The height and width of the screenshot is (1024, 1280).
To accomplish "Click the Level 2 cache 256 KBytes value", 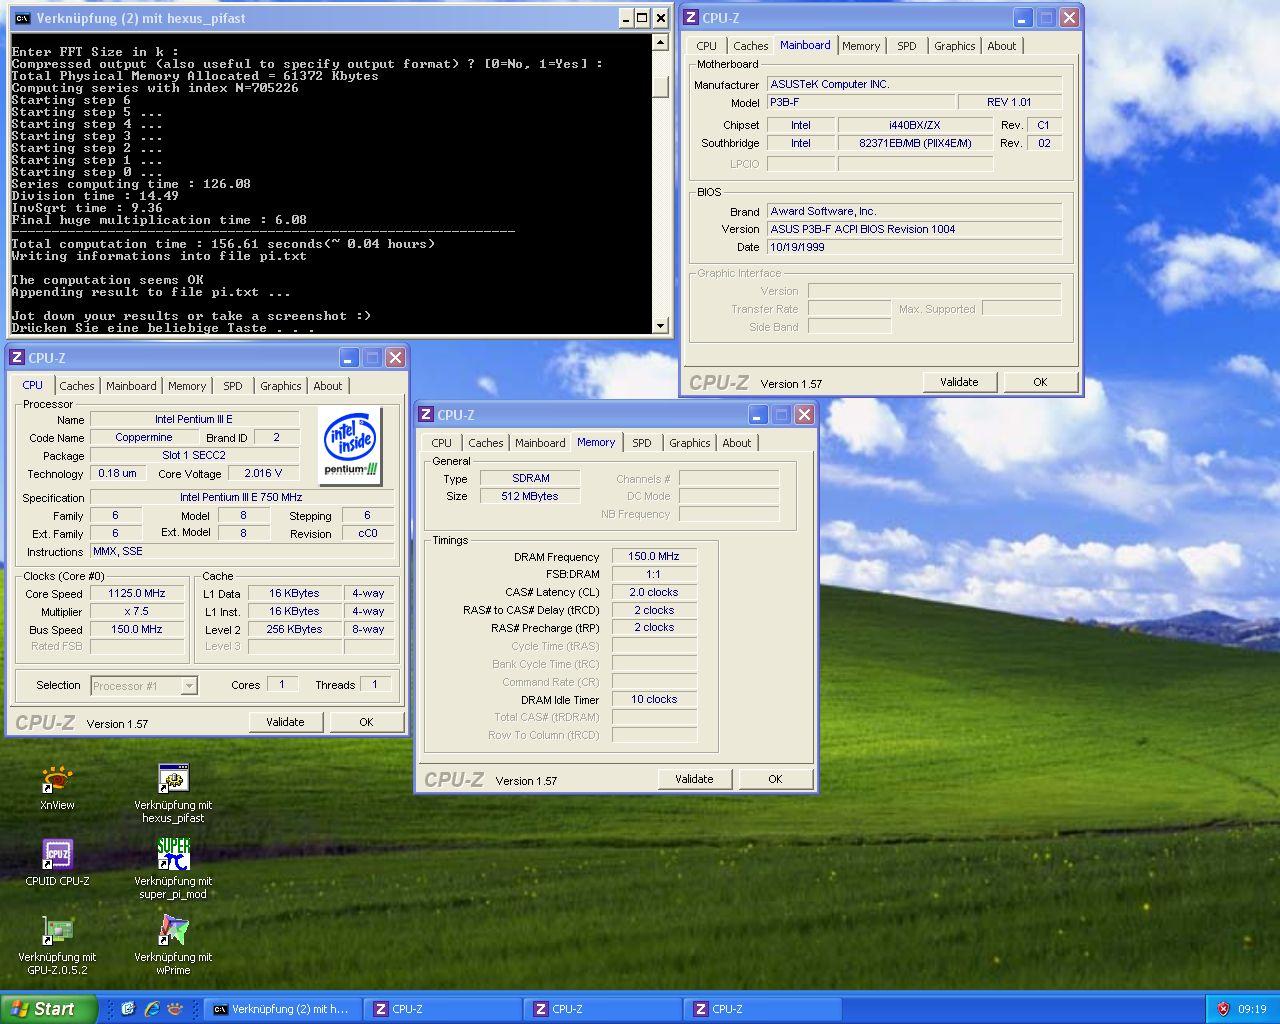I will point(295,629).
